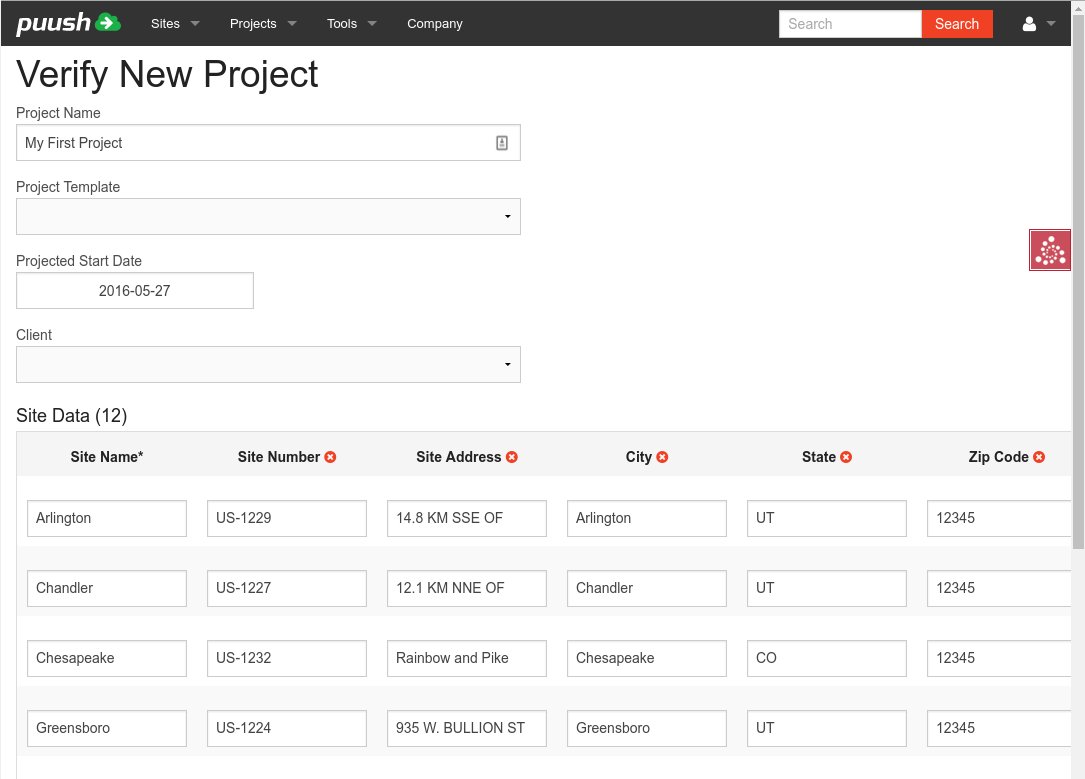Focus the top Search text box
1085x779 pixels.
tap(850, 24)
